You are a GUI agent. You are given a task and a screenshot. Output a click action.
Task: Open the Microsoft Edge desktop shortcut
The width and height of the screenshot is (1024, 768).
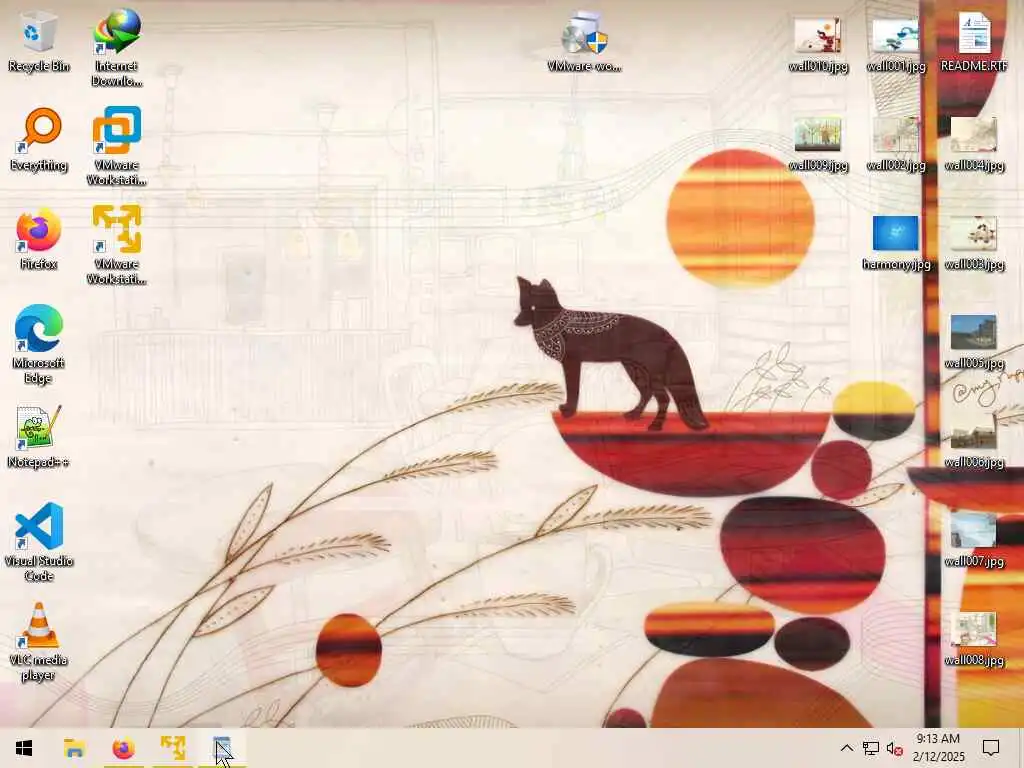point(39,345)
